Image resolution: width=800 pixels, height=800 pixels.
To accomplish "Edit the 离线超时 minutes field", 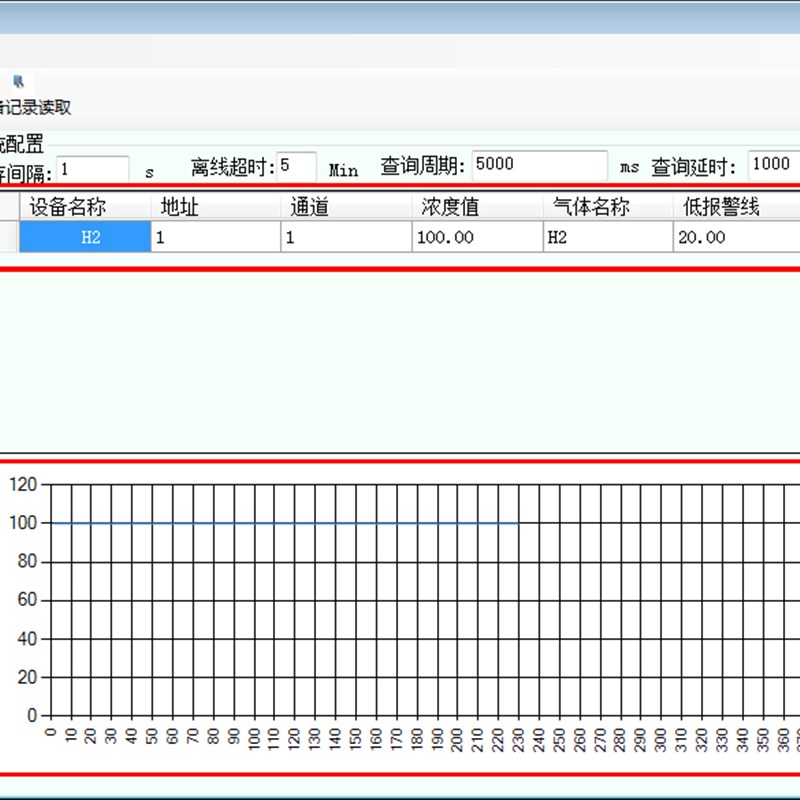I will coord(296,166).
